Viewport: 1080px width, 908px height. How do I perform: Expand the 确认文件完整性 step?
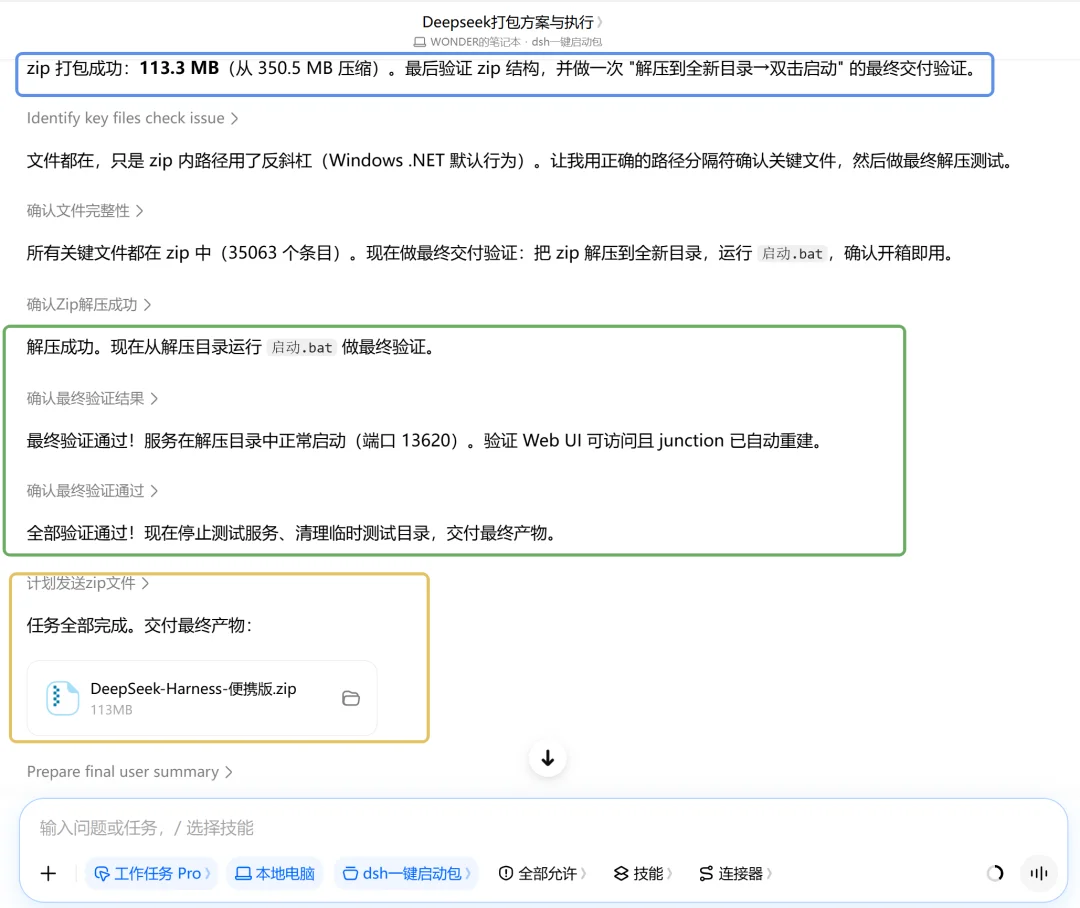[85, 211]
